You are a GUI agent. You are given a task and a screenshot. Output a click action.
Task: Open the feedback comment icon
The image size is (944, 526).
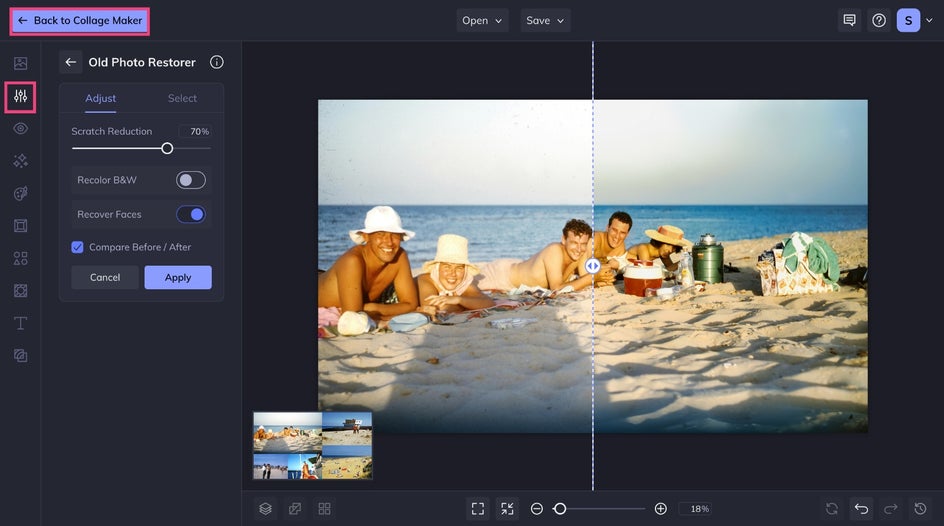pos(849,20)
